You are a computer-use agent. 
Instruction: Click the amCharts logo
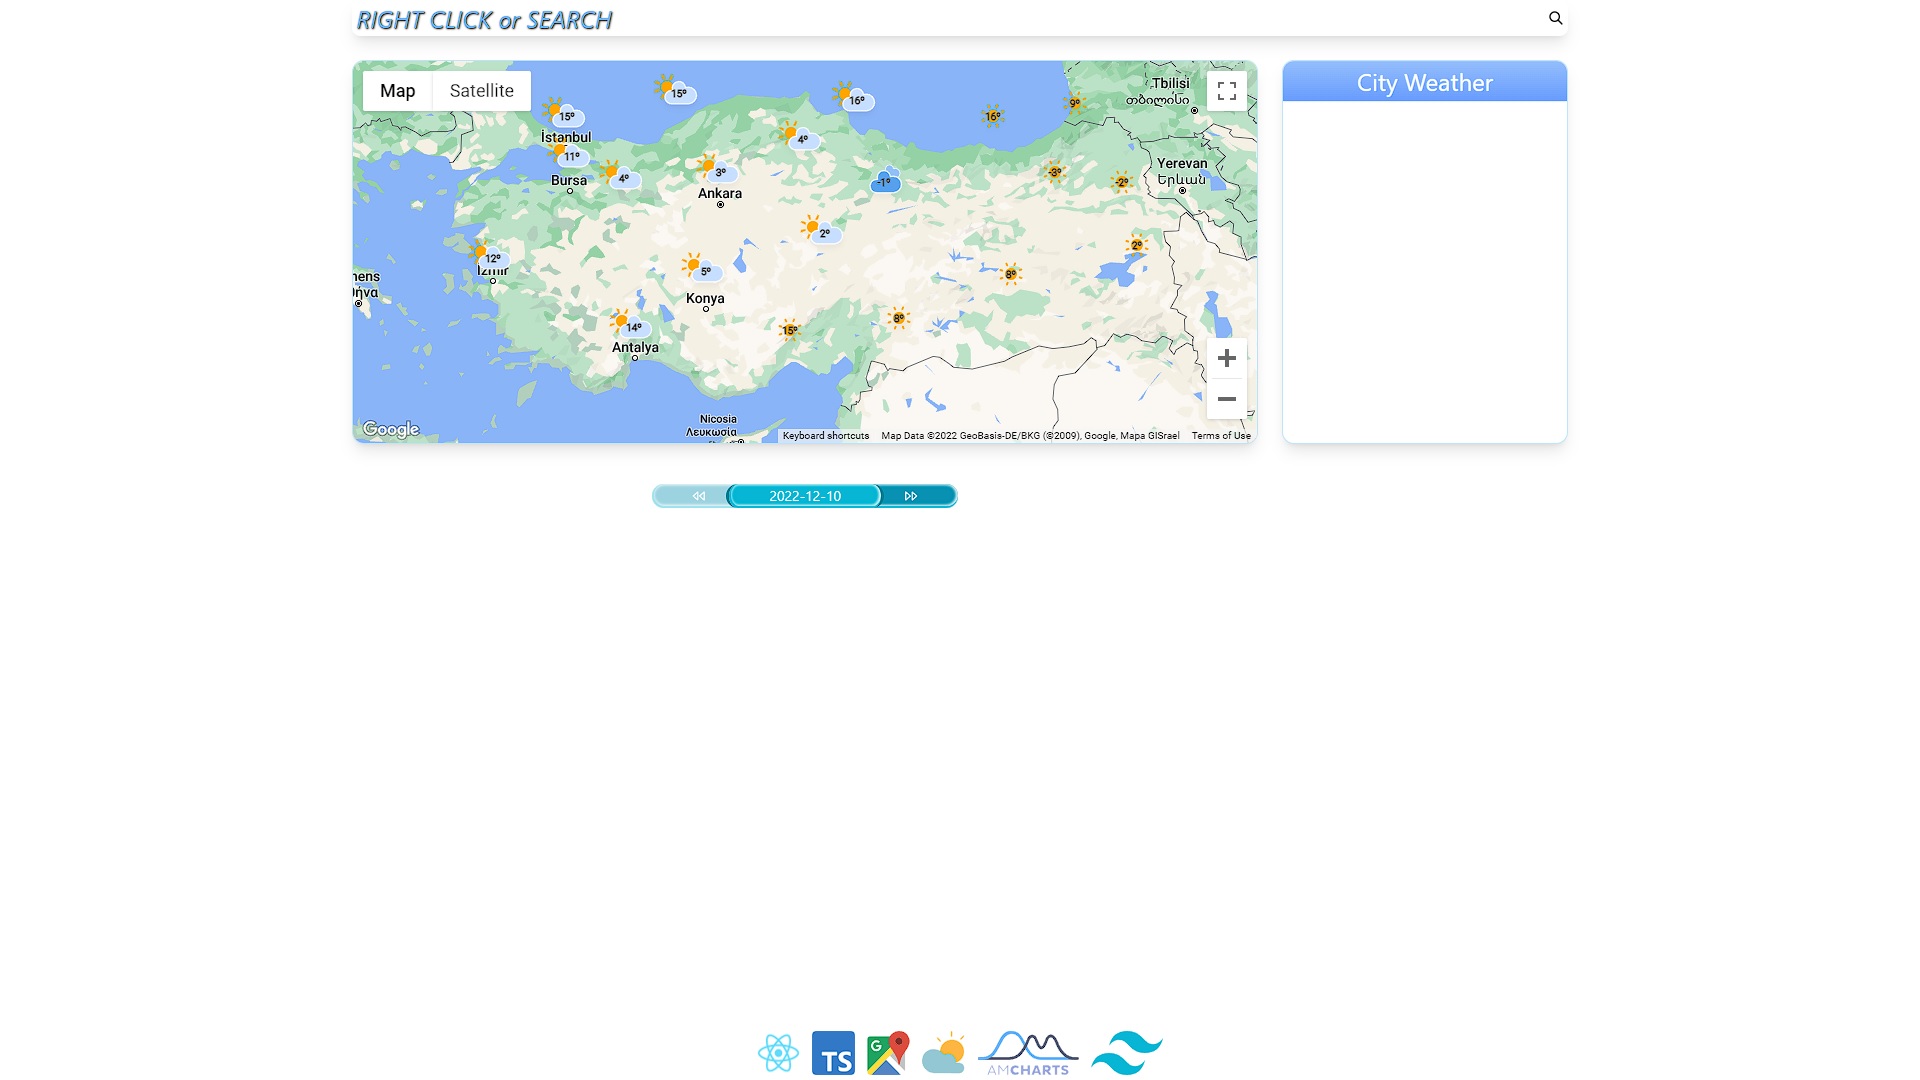point(1028,1053)
